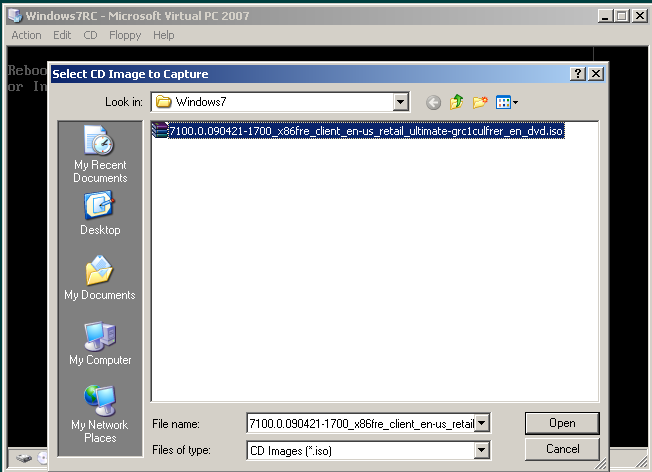Click the Open button
The width and height of the screenshot is (652, 472).
[562, 423]
